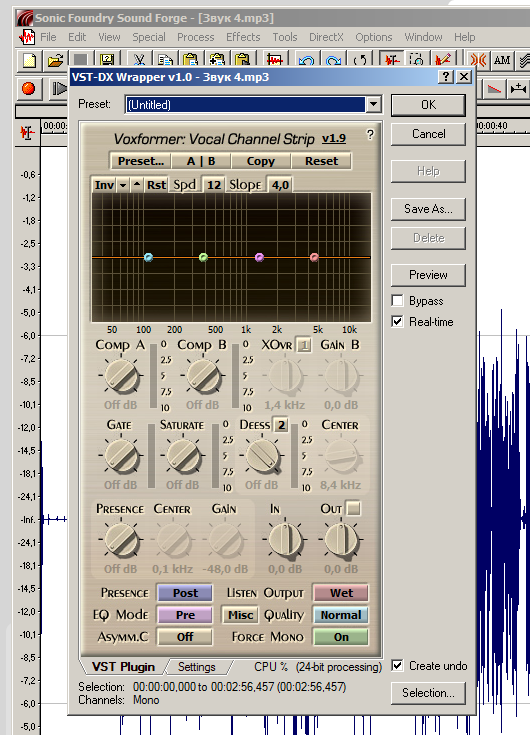This screenshot has height=735, width=530.
Task: Click the crossfade icon left of AM
Action: coord(478,60)
